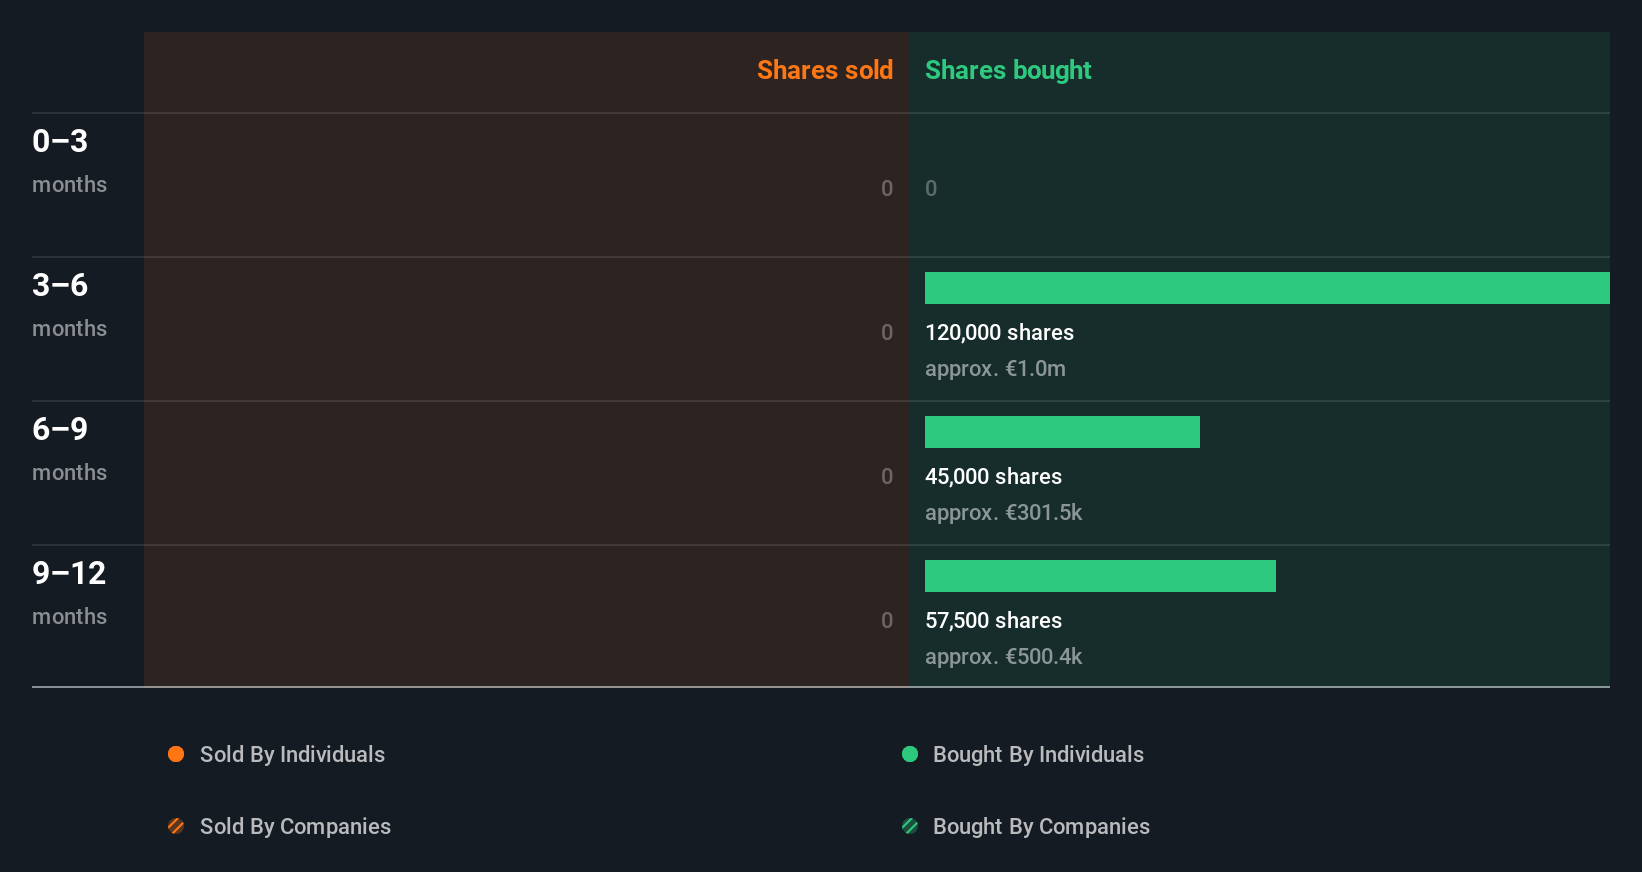Click the 57,500 shares value text
This screenshot has height=872, width=1642.
click(x=993, y=620)
